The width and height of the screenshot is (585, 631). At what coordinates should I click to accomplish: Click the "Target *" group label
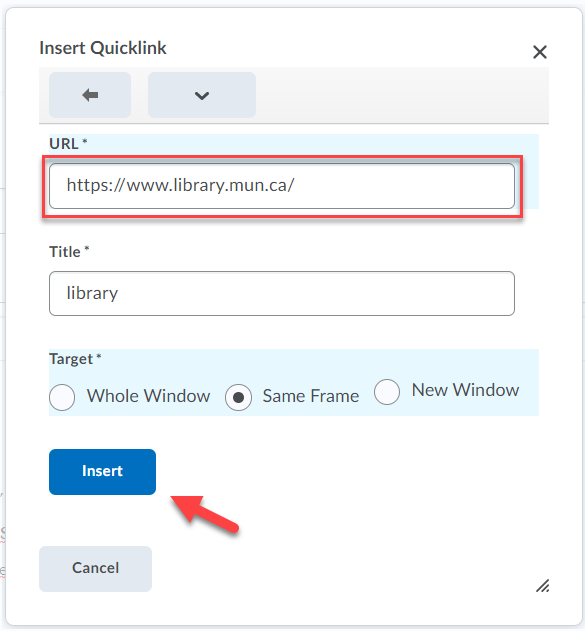[x=75, y=359]
